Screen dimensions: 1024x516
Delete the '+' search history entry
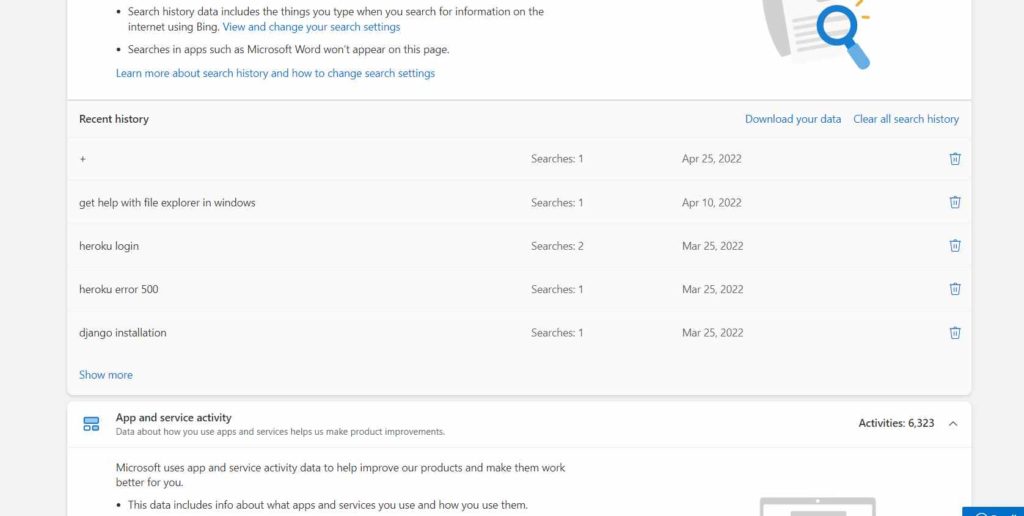(955, 159)
